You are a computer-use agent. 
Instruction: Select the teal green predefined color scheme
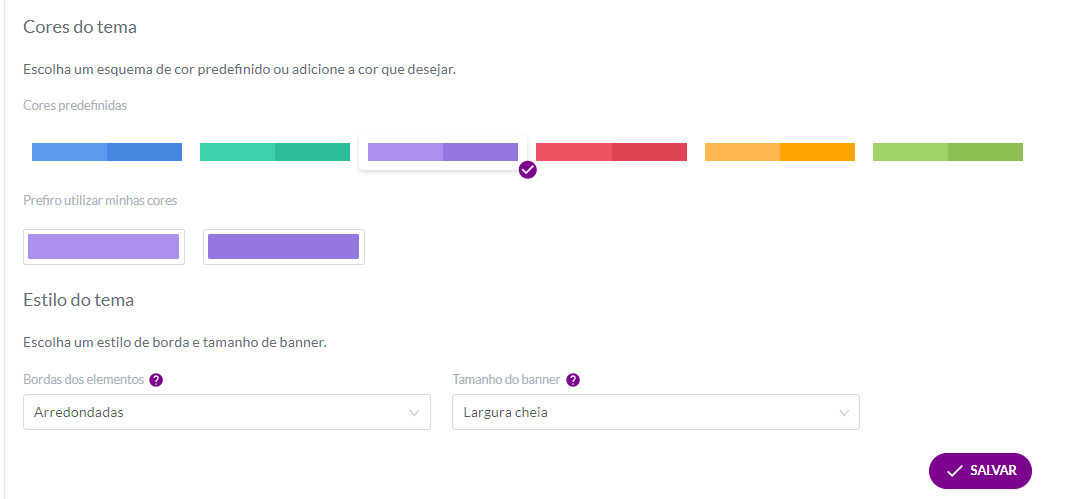[275, 152]
